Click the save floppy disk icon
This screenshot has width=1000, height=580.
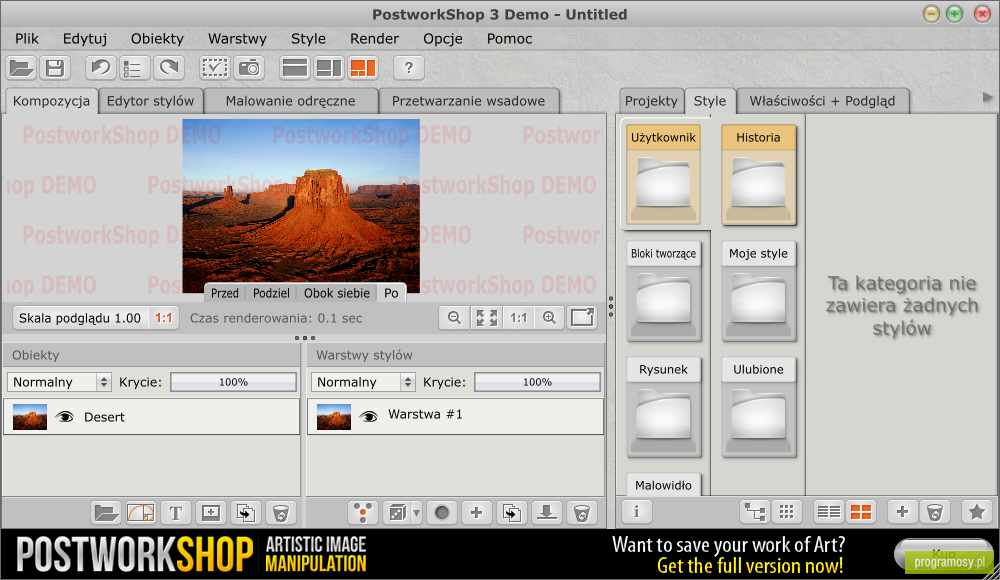[x=55, y=68]
